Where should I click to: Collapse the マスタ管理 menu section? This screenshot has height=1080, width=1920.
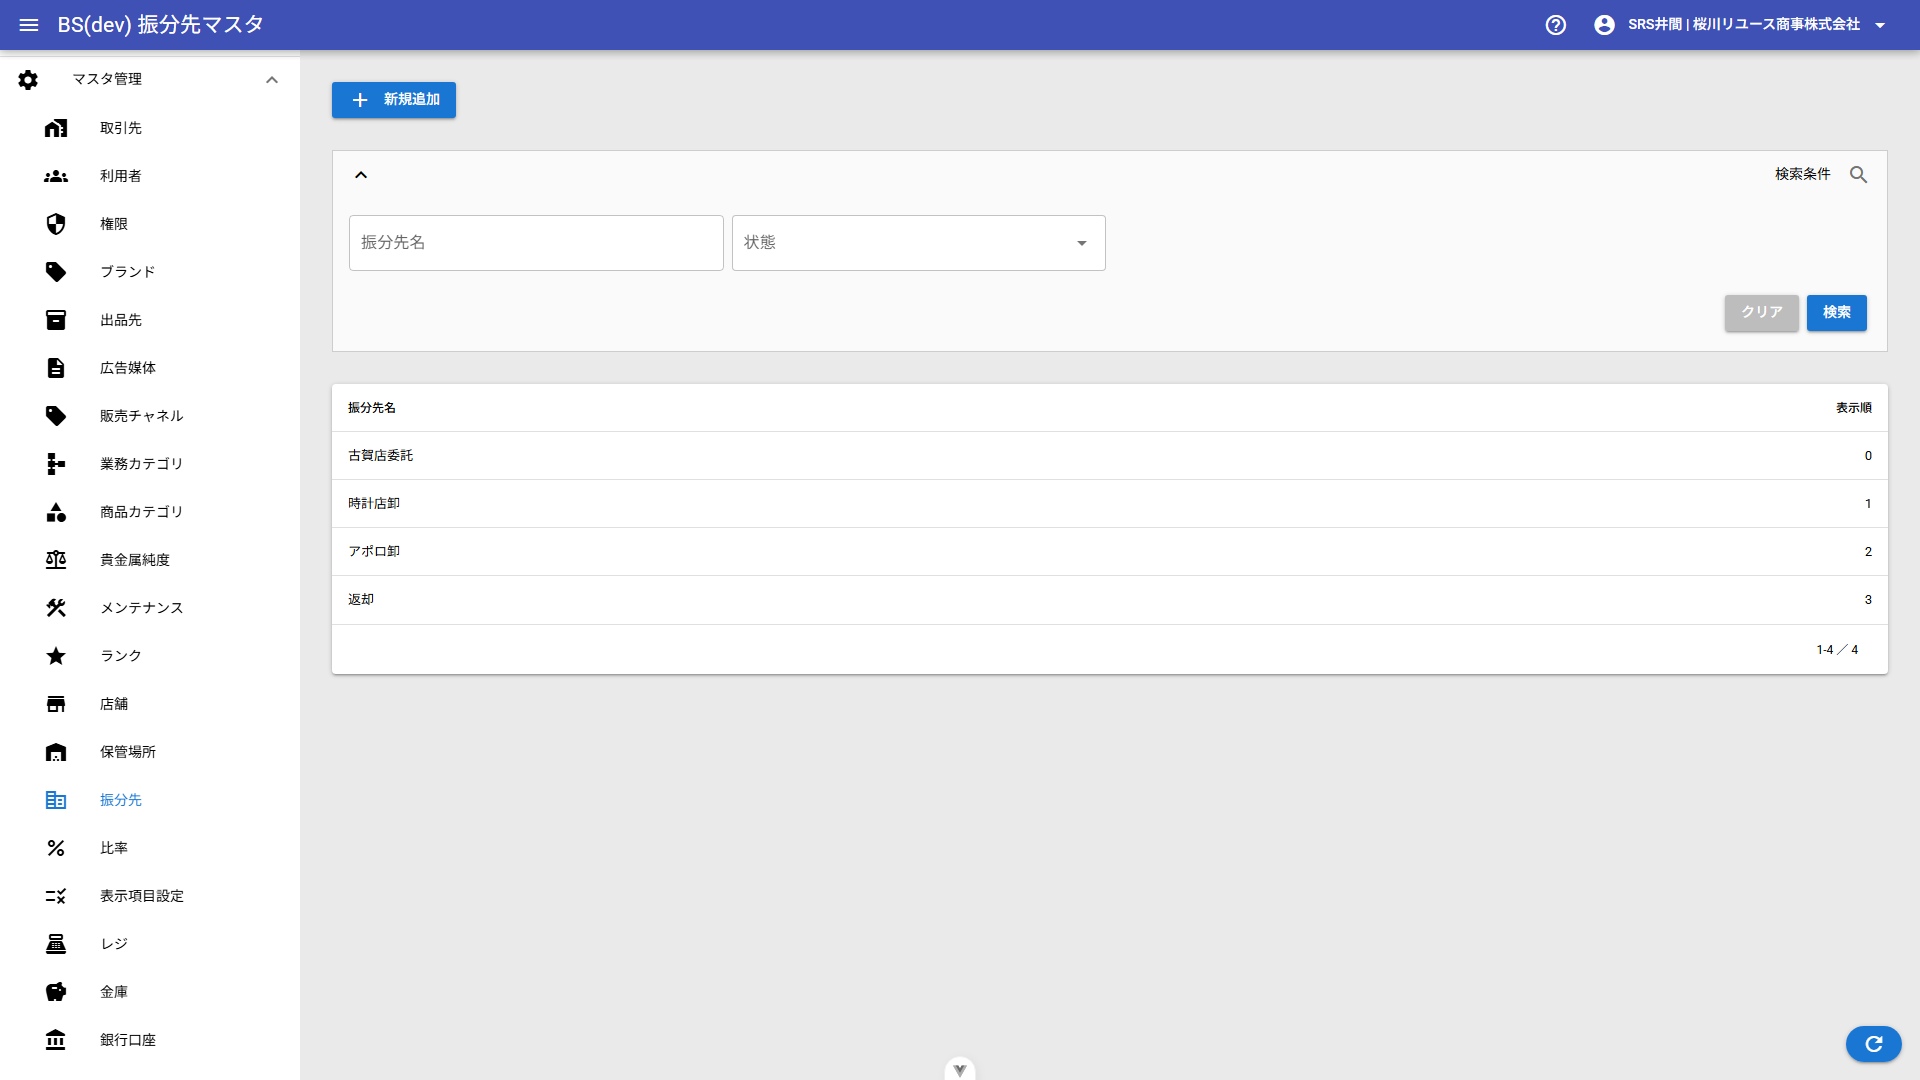click(x=272, y=80)
